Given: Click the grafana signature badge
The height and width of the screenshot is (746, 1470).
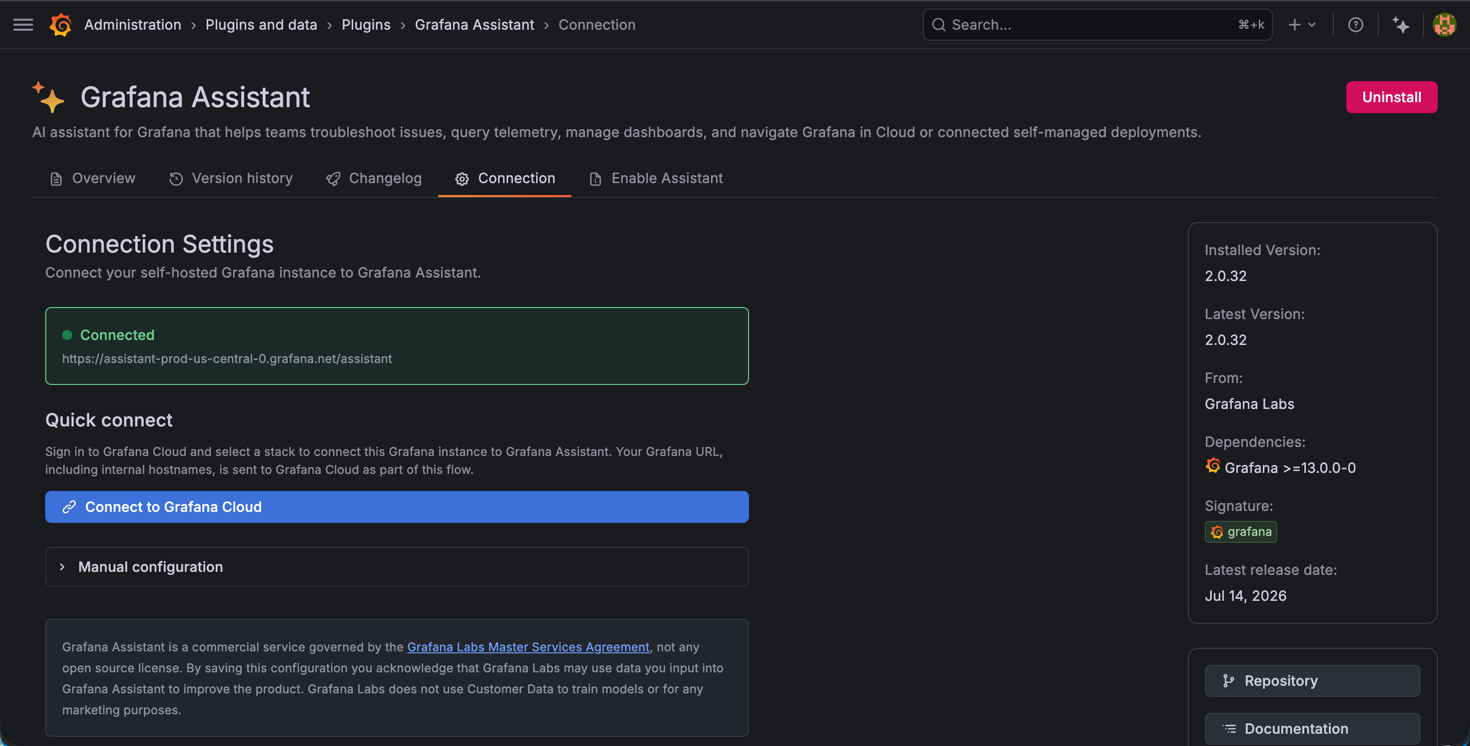Looking at the screenshot, I should point(1241,532).
